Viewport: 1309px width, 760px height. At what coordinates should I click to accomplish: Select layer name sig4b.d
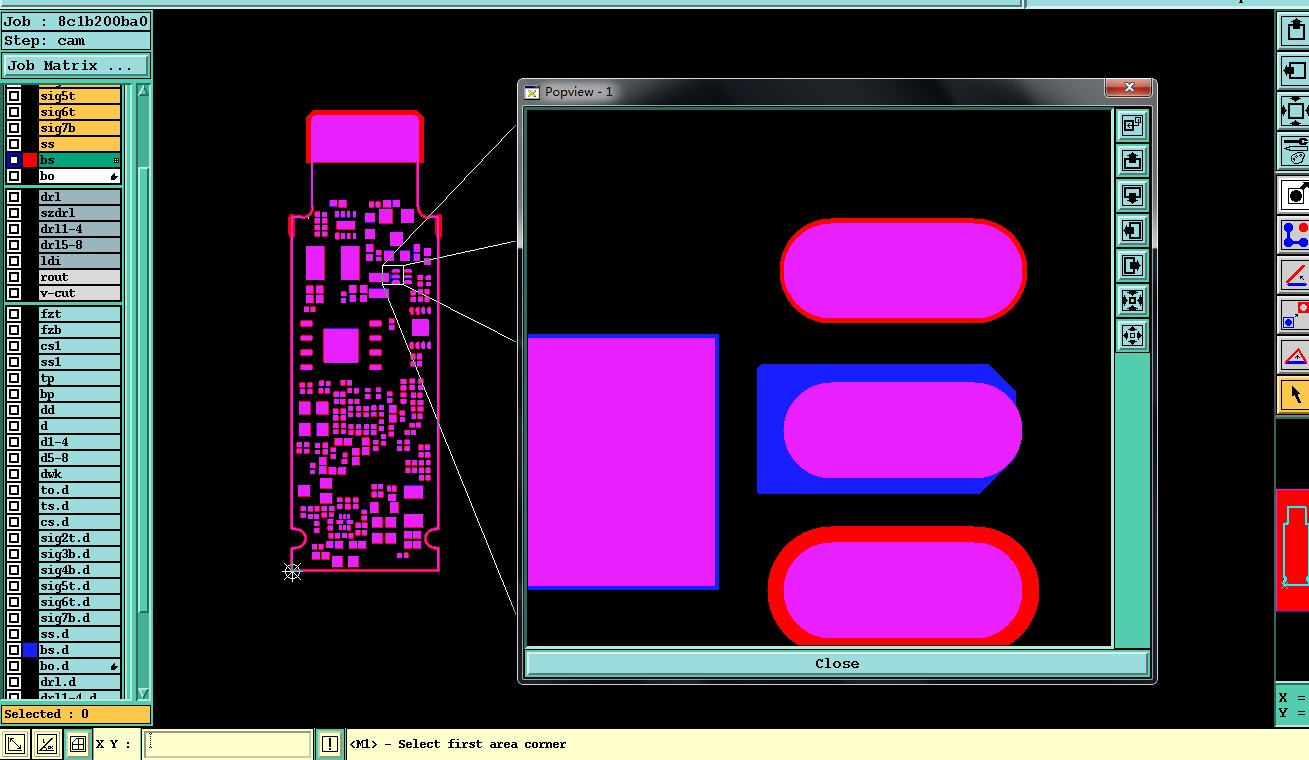pyautogui.click(x=80, y=570)
